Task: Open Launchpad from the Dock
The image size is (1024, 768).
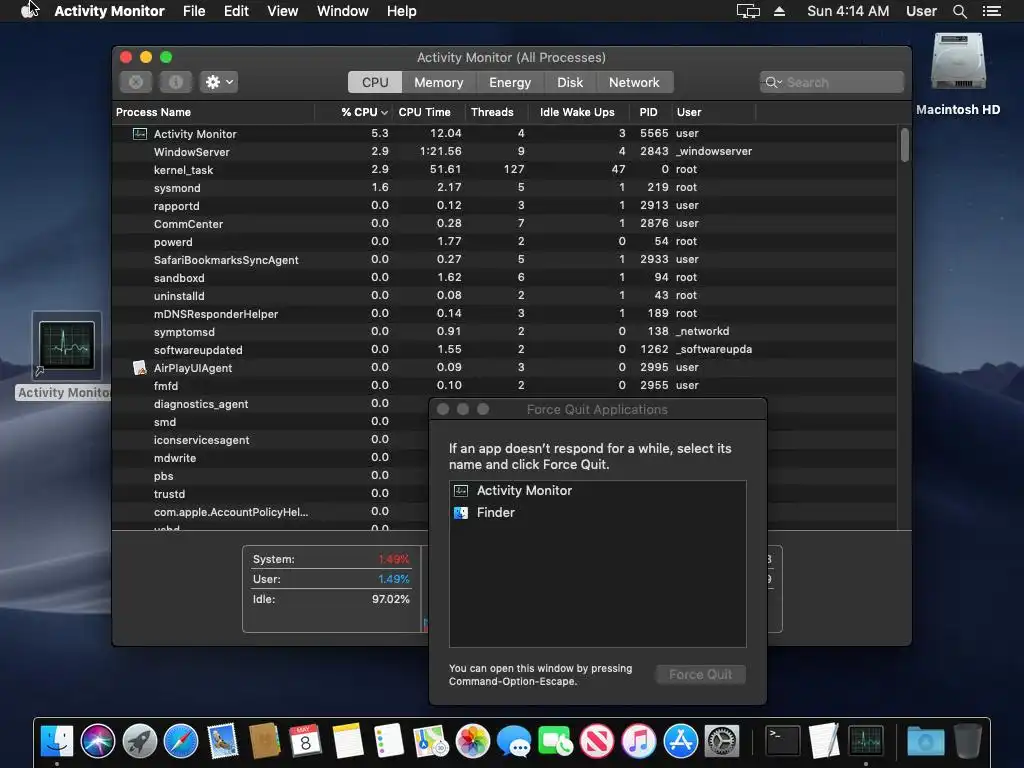Action: pyautogui.click(x=140, y=741)
